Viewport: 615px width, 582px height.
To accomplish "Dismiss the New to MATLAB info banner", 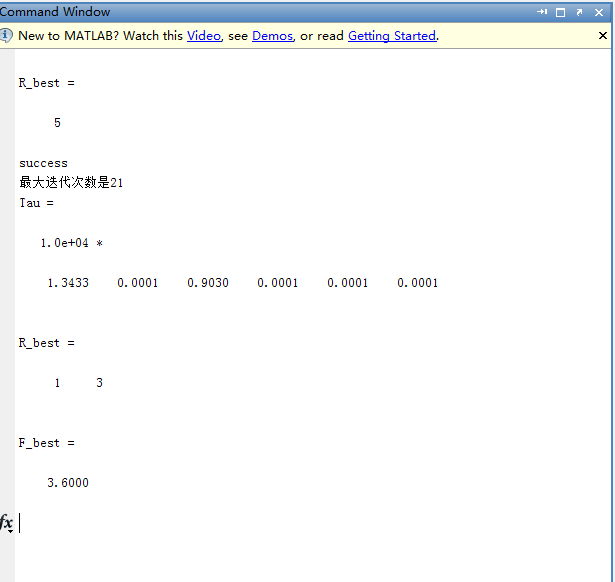I will pyautogui.click(x=603, y=36).
